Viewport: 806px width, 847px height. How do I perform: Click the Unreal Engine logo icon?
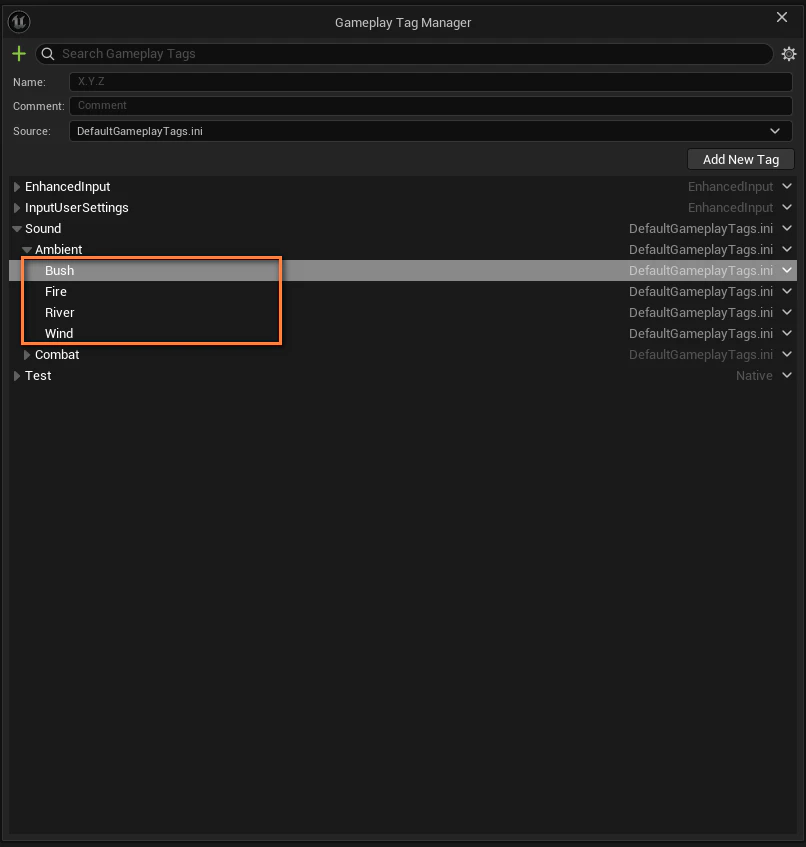click(19, 22)
